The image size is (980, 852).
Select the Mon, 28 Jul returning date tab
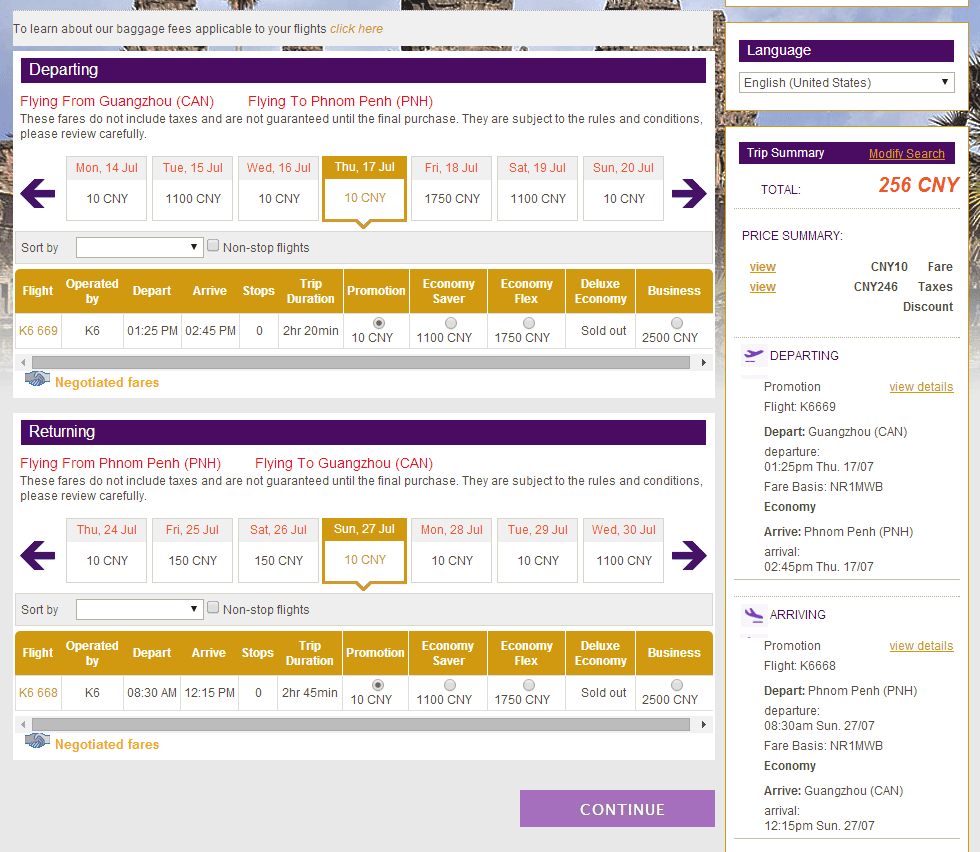coord(452,550)
